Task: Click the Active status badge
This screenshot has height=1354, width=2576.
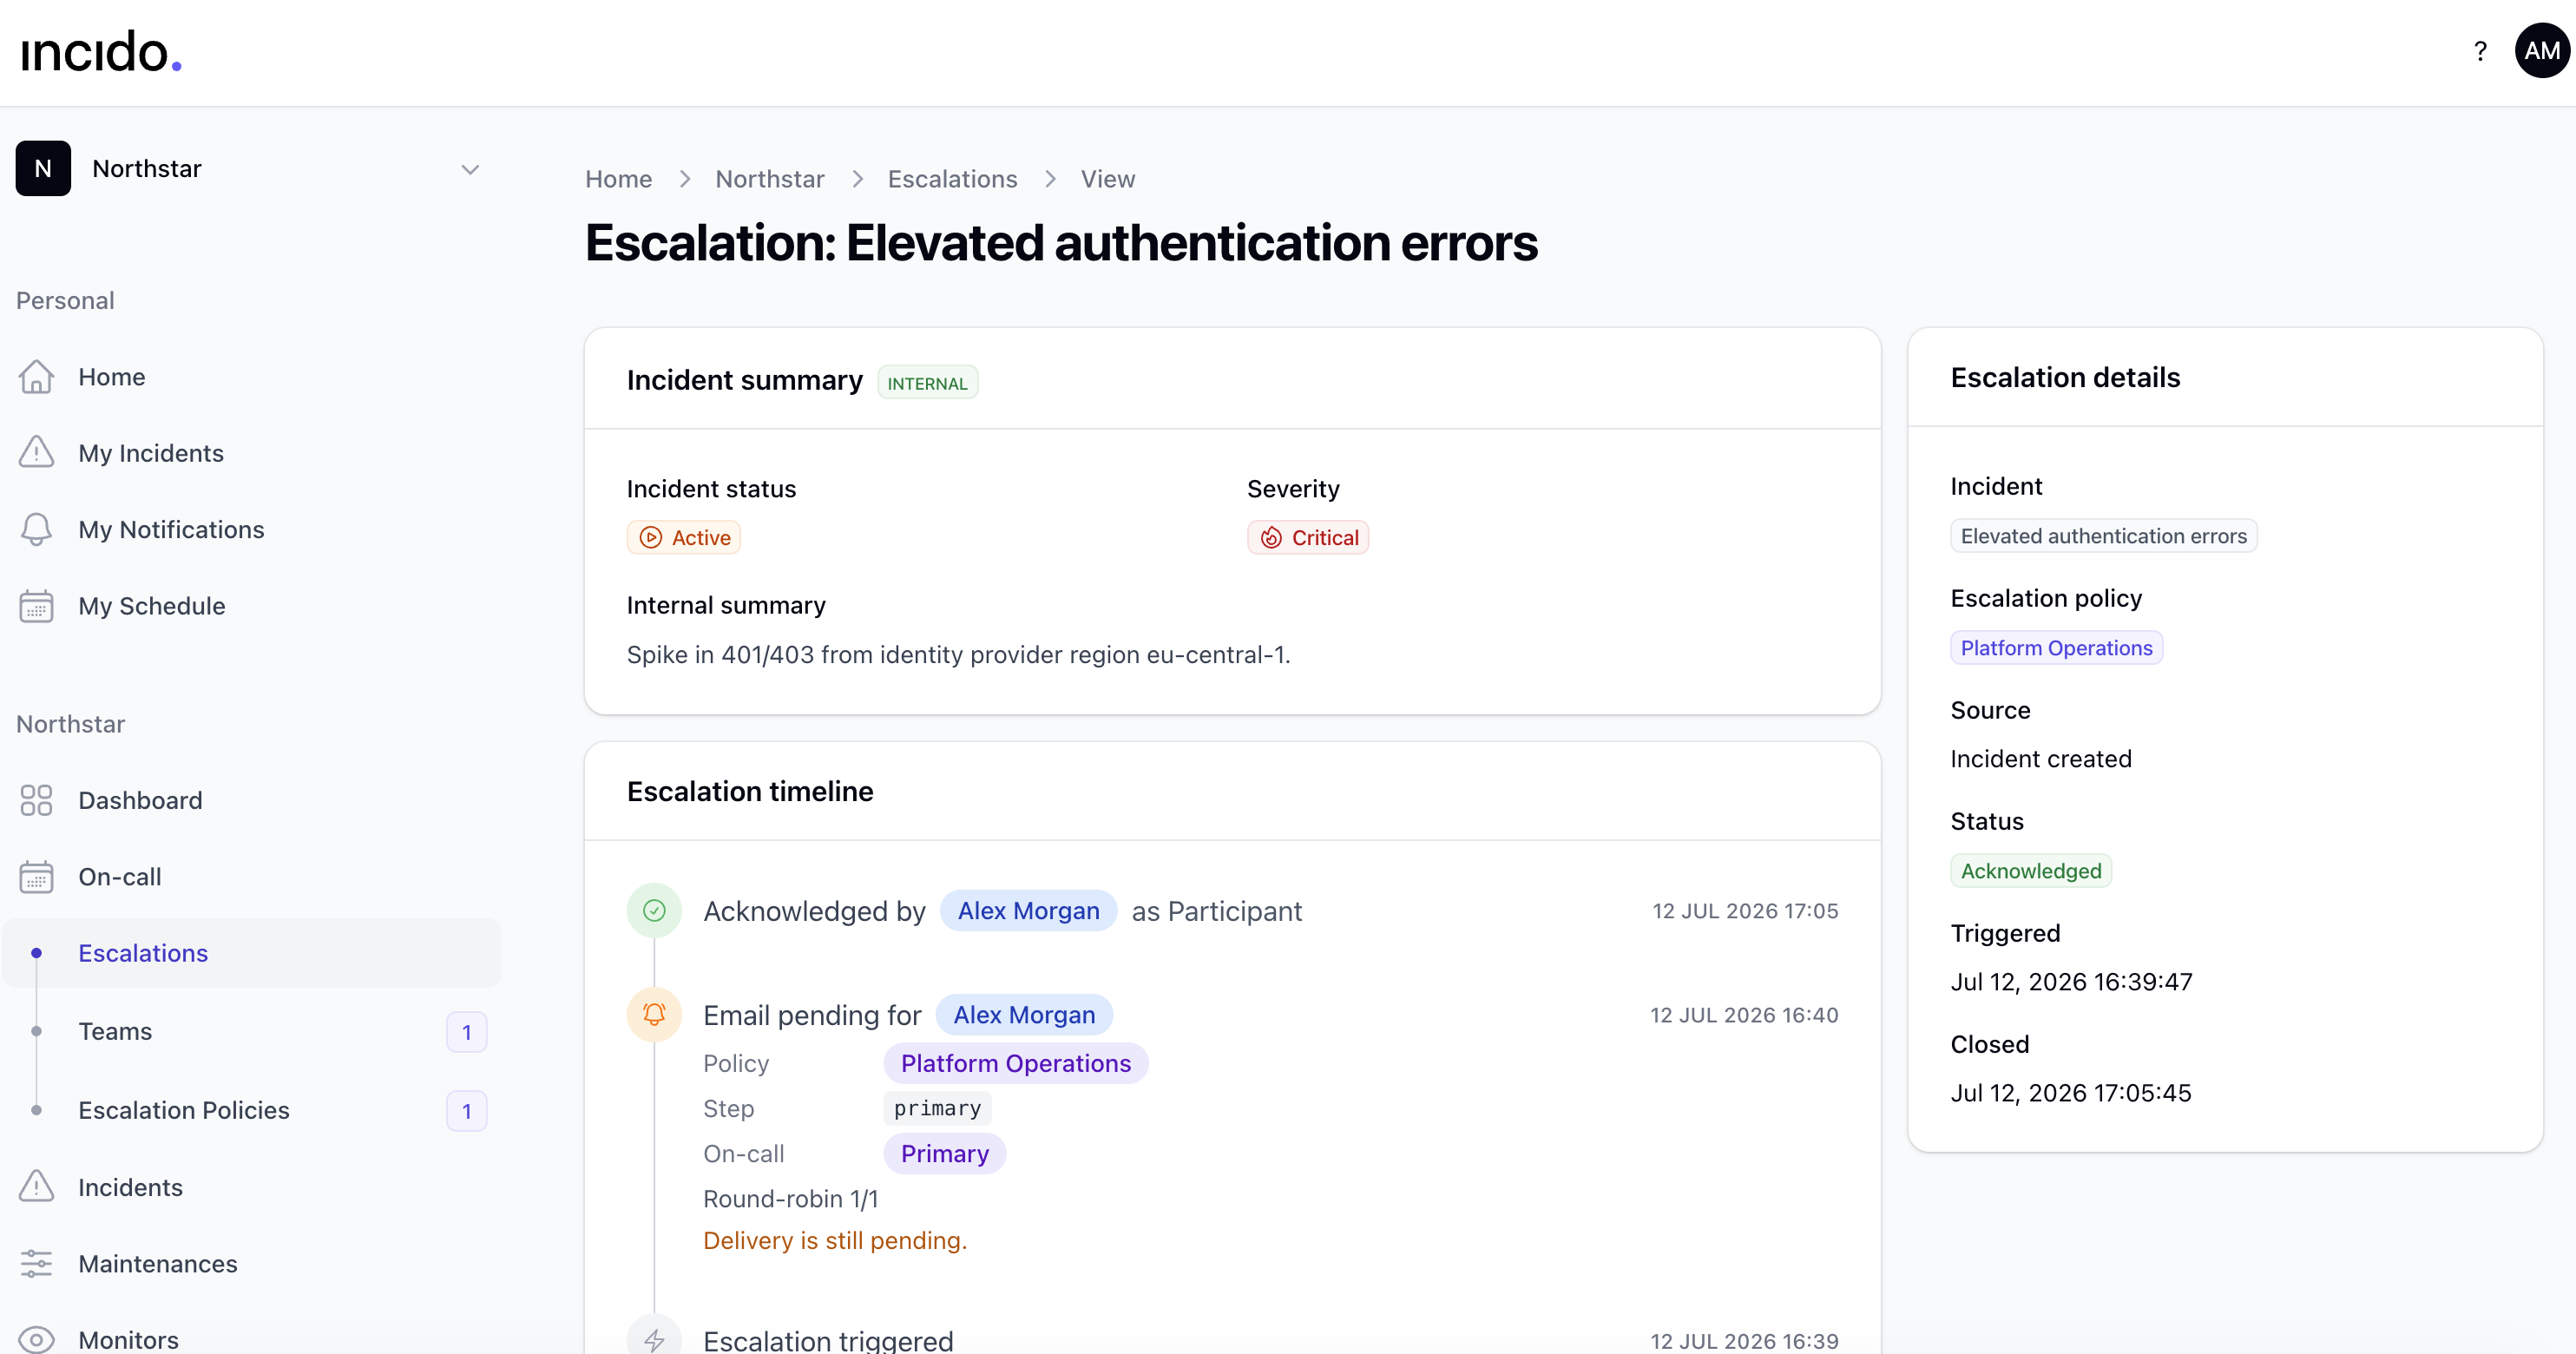Action: (683, 537)
